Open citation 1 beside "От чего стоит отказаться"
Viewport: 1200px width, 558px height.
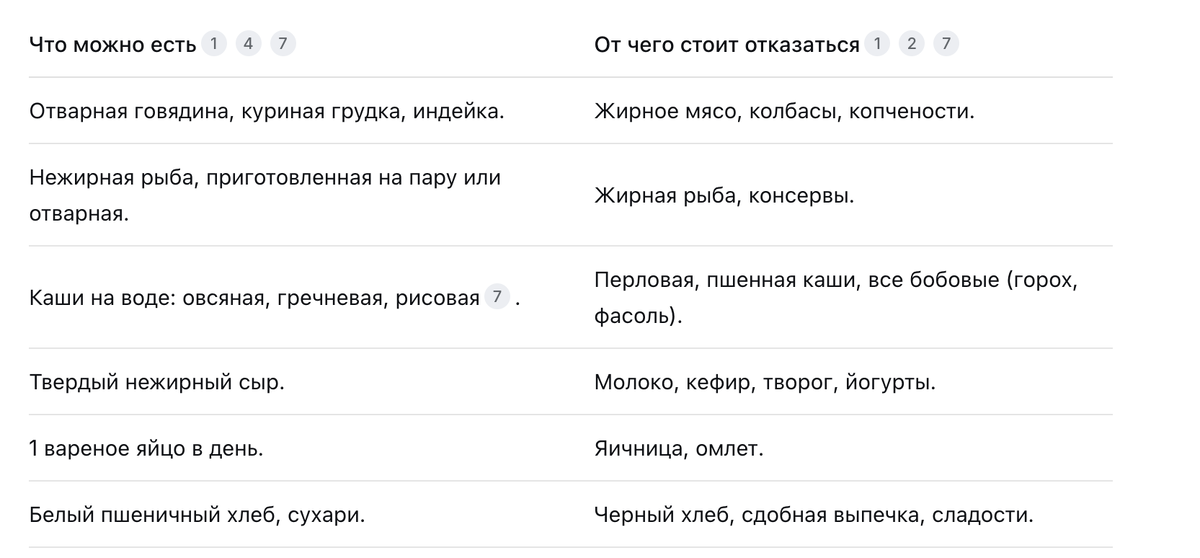click(x=877, y=43)
